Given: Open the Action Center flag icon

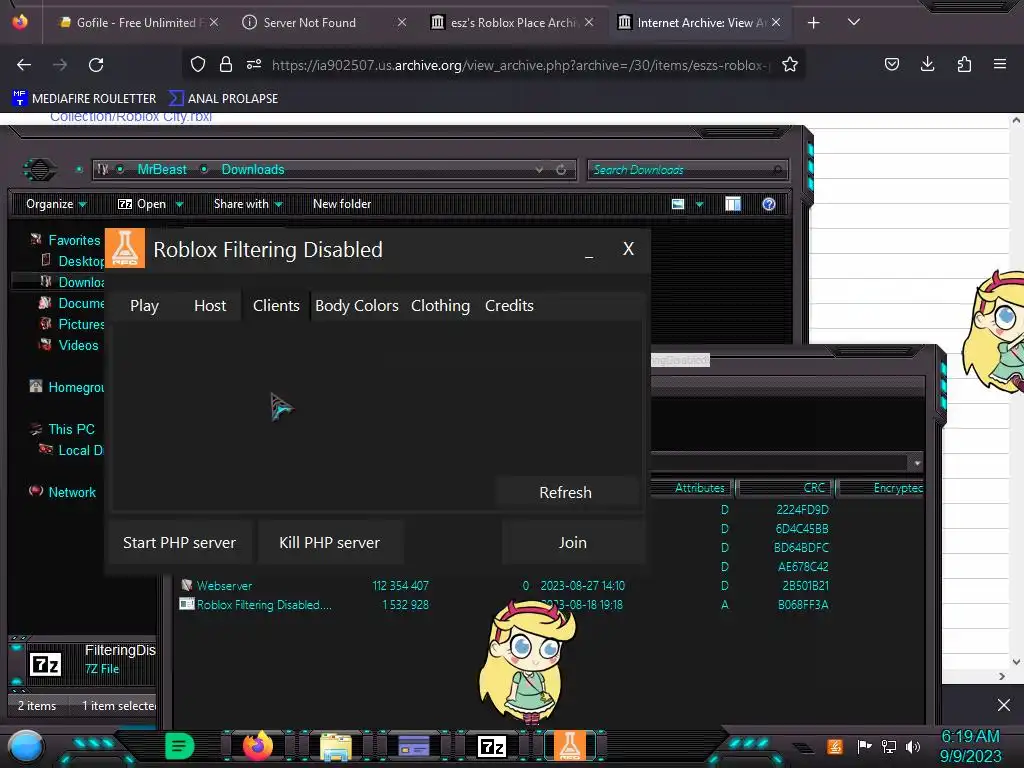Looking at the screenshot, I should [865, 746].
